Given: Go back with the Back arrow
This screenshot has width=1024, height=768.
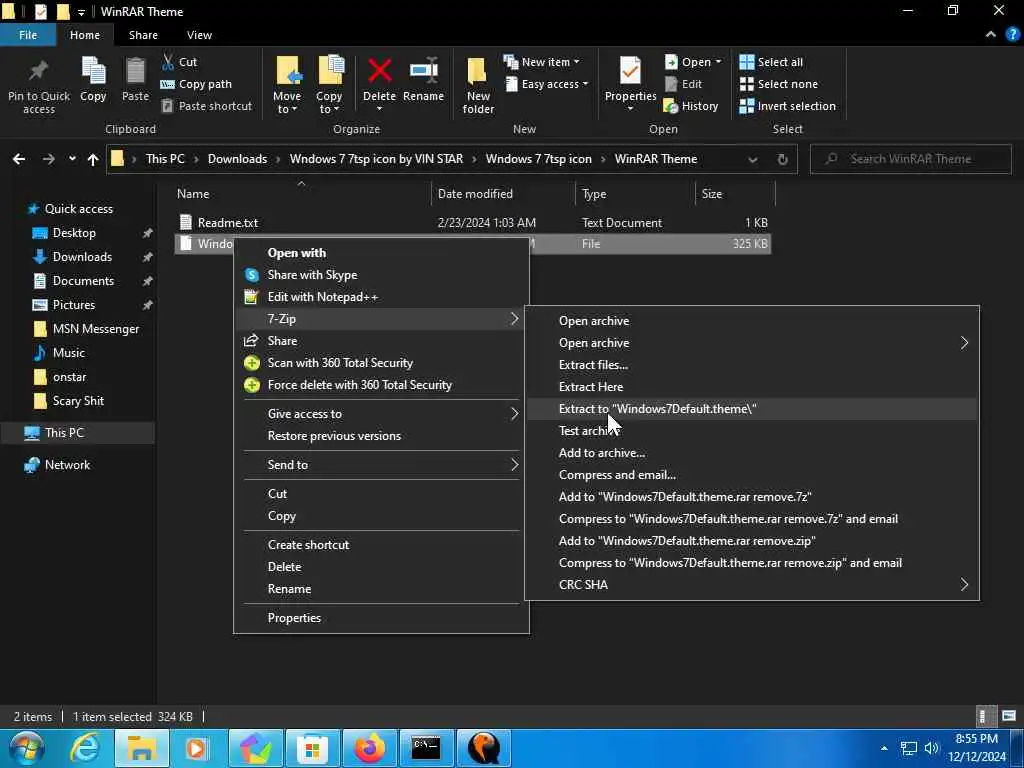Looking at the screenshot, I should (x=19, y=159).
